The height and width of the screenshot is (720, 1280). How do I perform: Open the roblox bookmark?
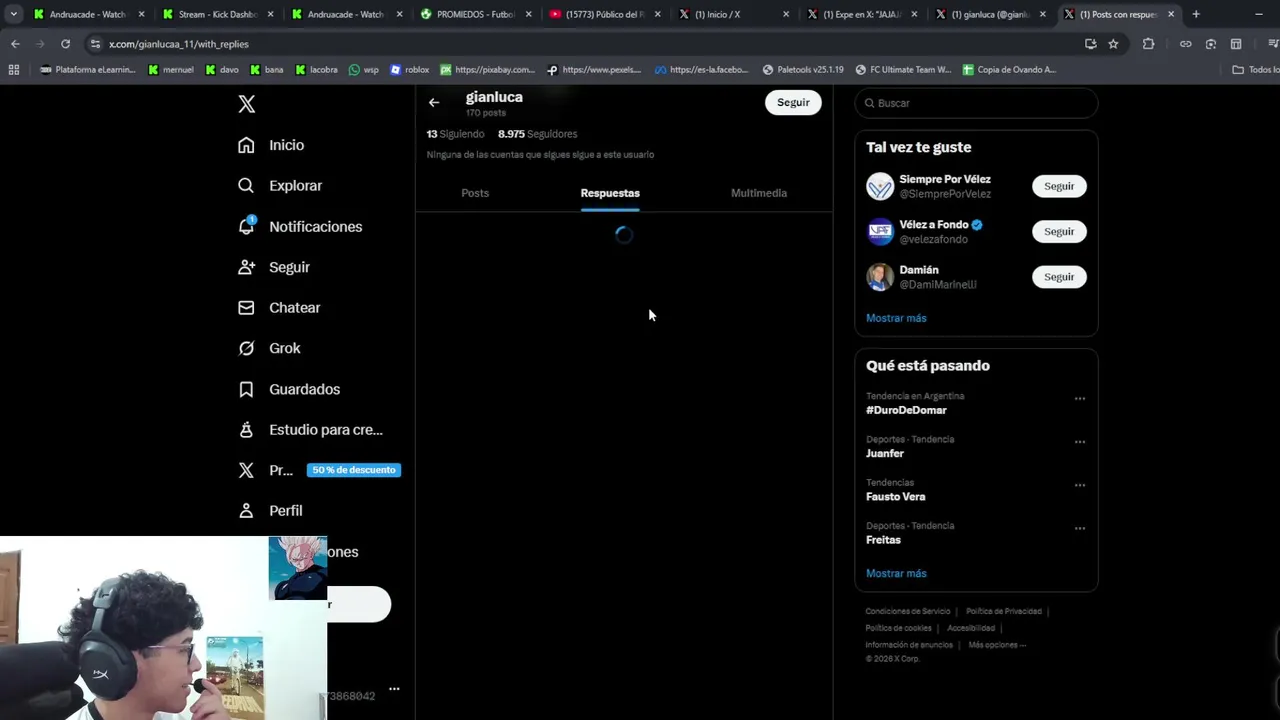coord(409,70)
